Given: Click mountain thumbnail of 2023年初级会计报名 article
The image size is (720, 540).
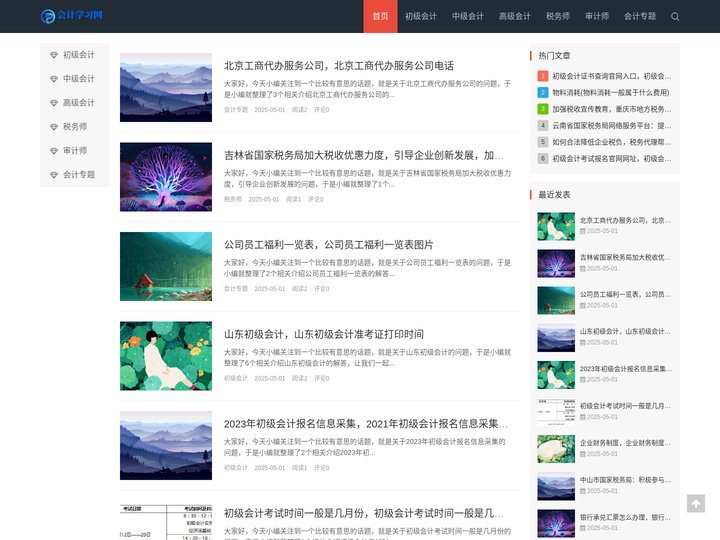Looking at the screenshot, I should pos(166,445).
